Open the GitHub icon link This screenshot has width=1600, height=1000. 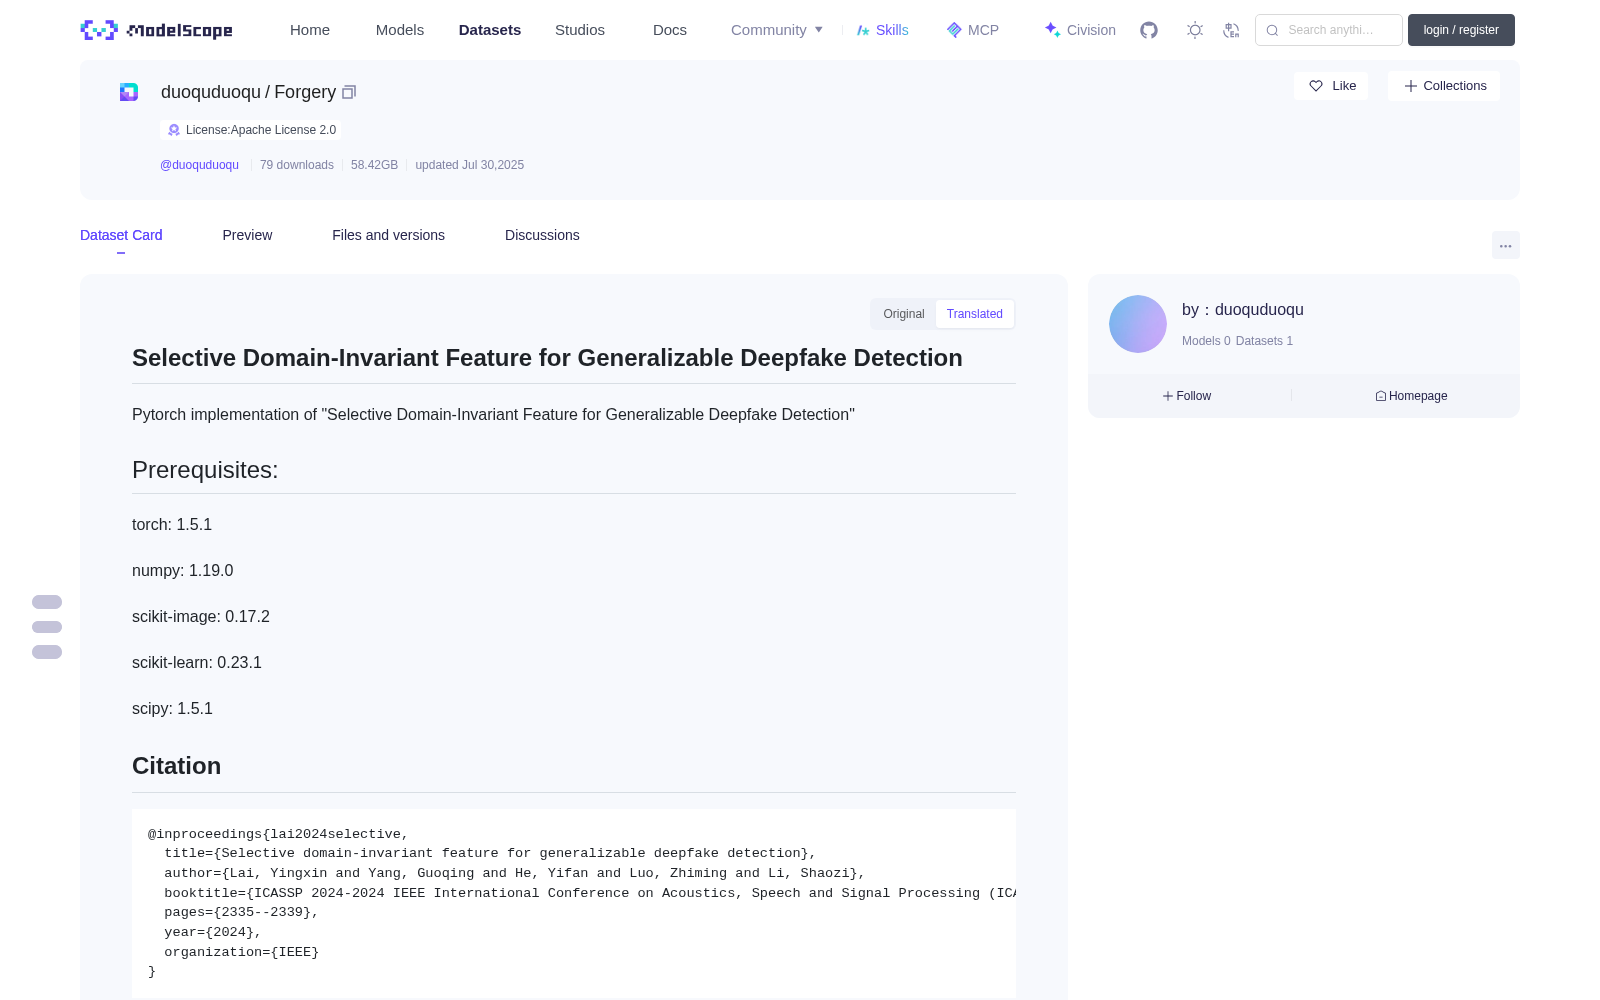click(x=1149, y=30)
